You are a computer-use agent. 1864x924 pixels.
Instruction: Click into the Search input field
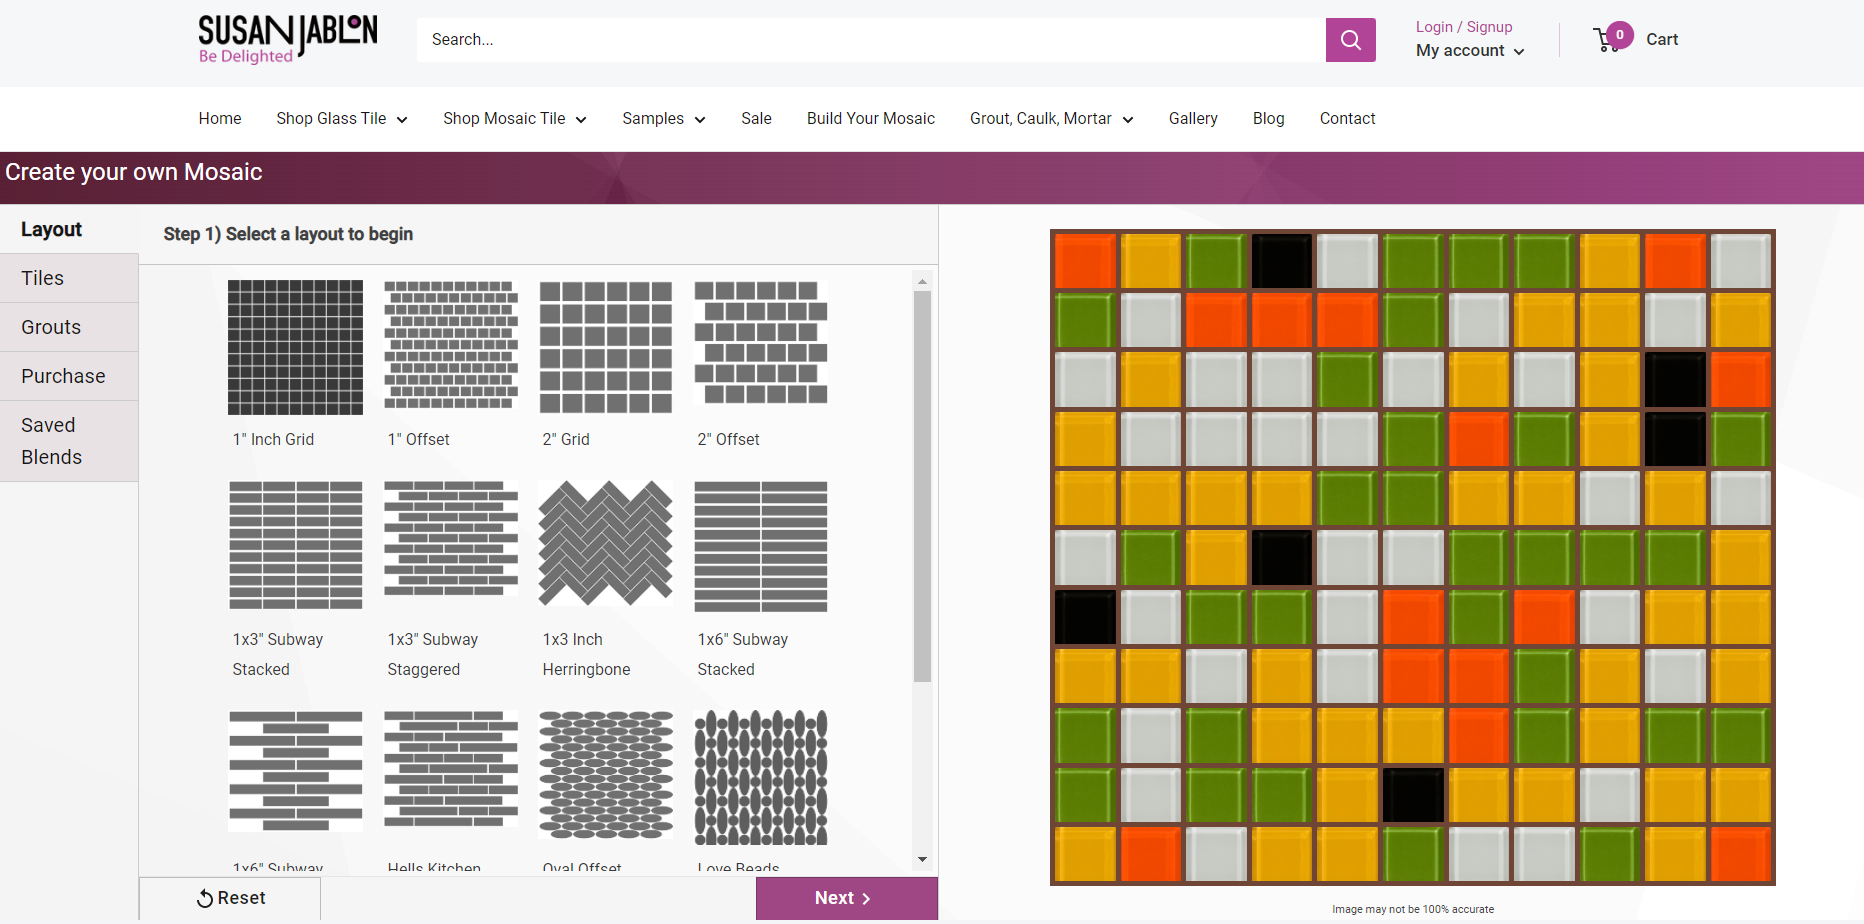pos(870,40)
